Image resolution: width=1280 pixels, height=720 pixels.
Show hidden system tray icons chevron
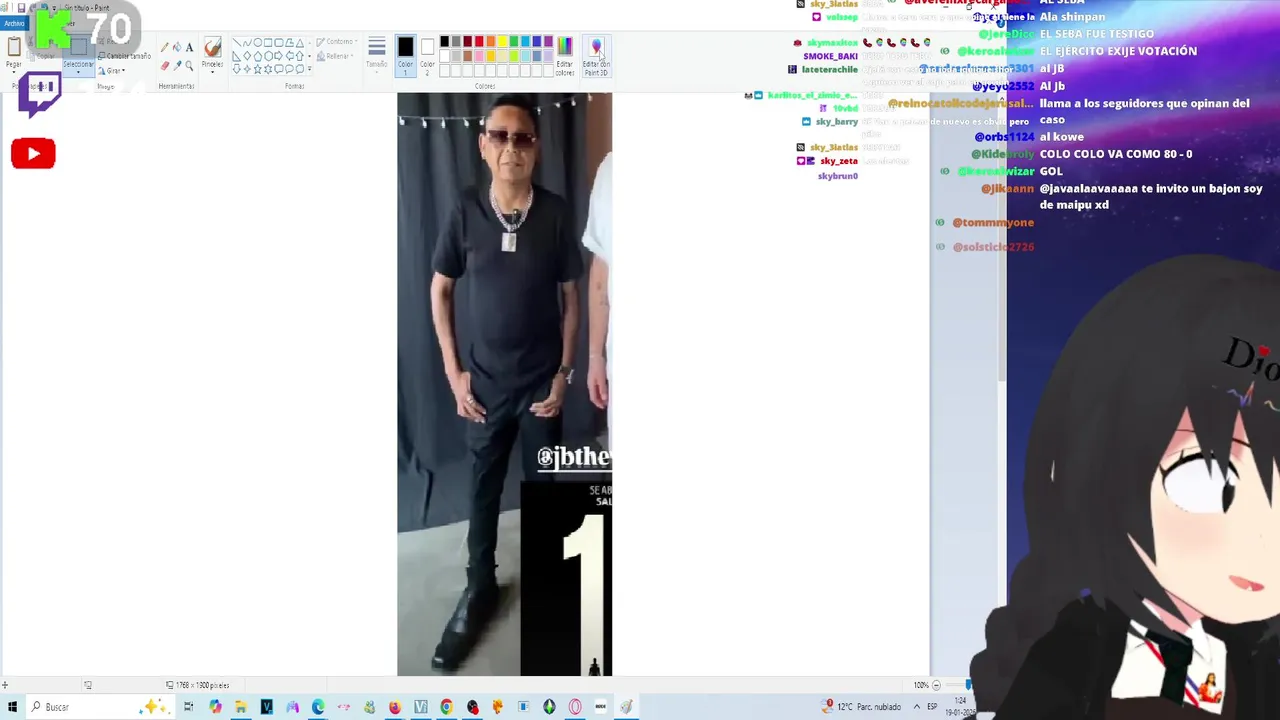pyautogui.click(x=916, y=707)
